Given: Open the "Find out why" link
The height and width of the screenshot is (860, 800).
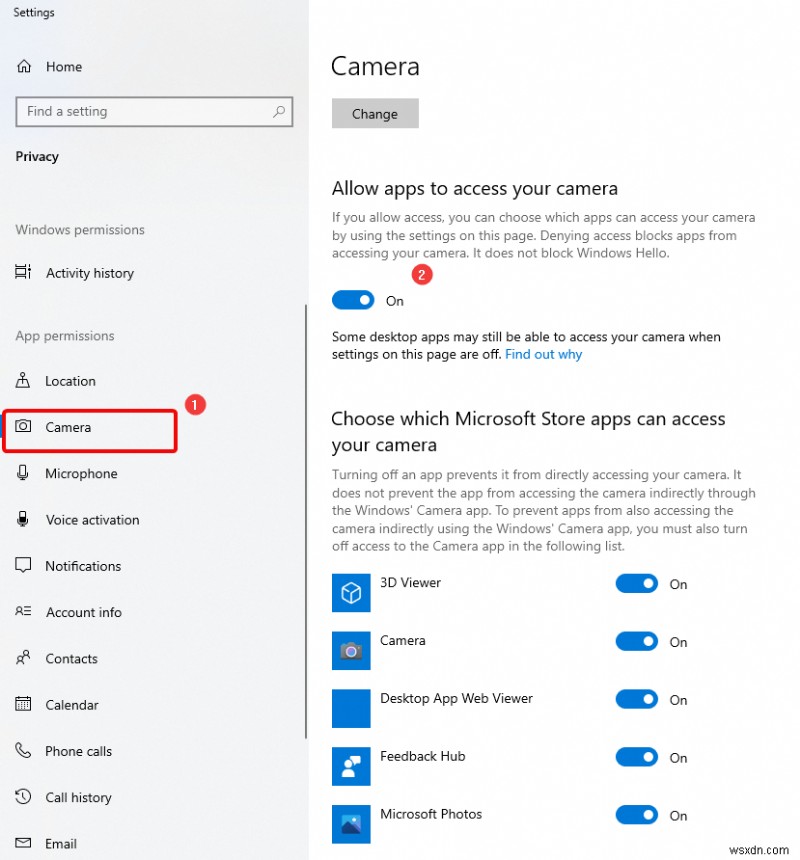Looking at the screenshot, I should point(543,354).
